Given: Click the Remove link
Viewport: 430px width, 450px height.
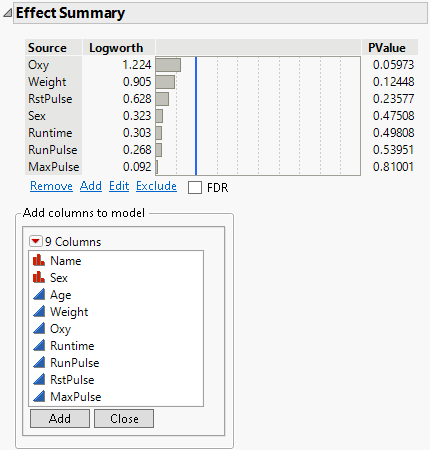Looking at the screenshot, I should click(x=51, y=186).
